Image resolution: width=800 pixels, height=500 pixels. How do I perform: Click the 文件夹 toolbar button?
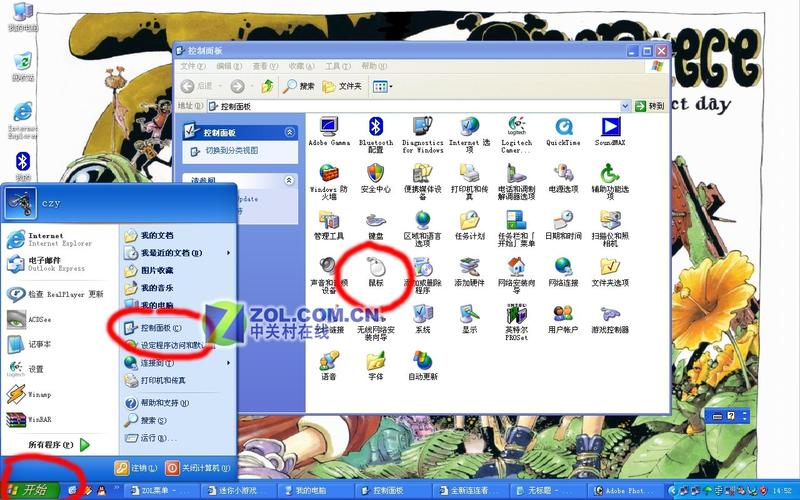(x=342, y=86)
